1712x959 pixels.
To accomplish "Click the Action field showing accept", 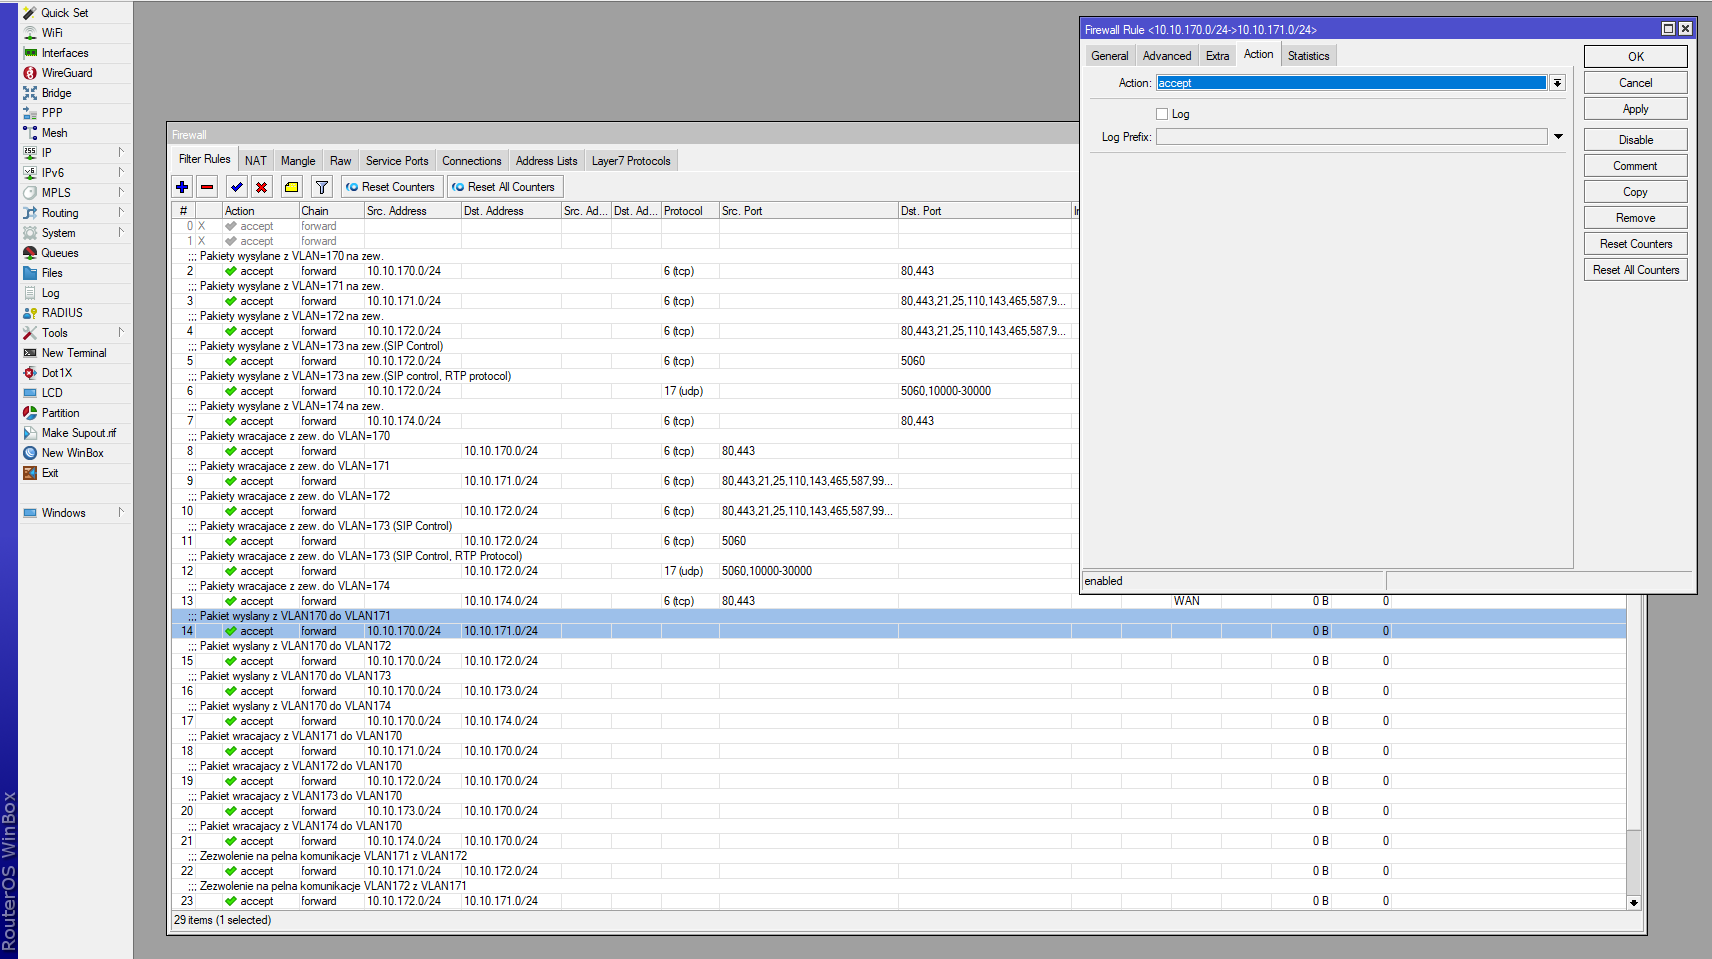I will 1351,83.
